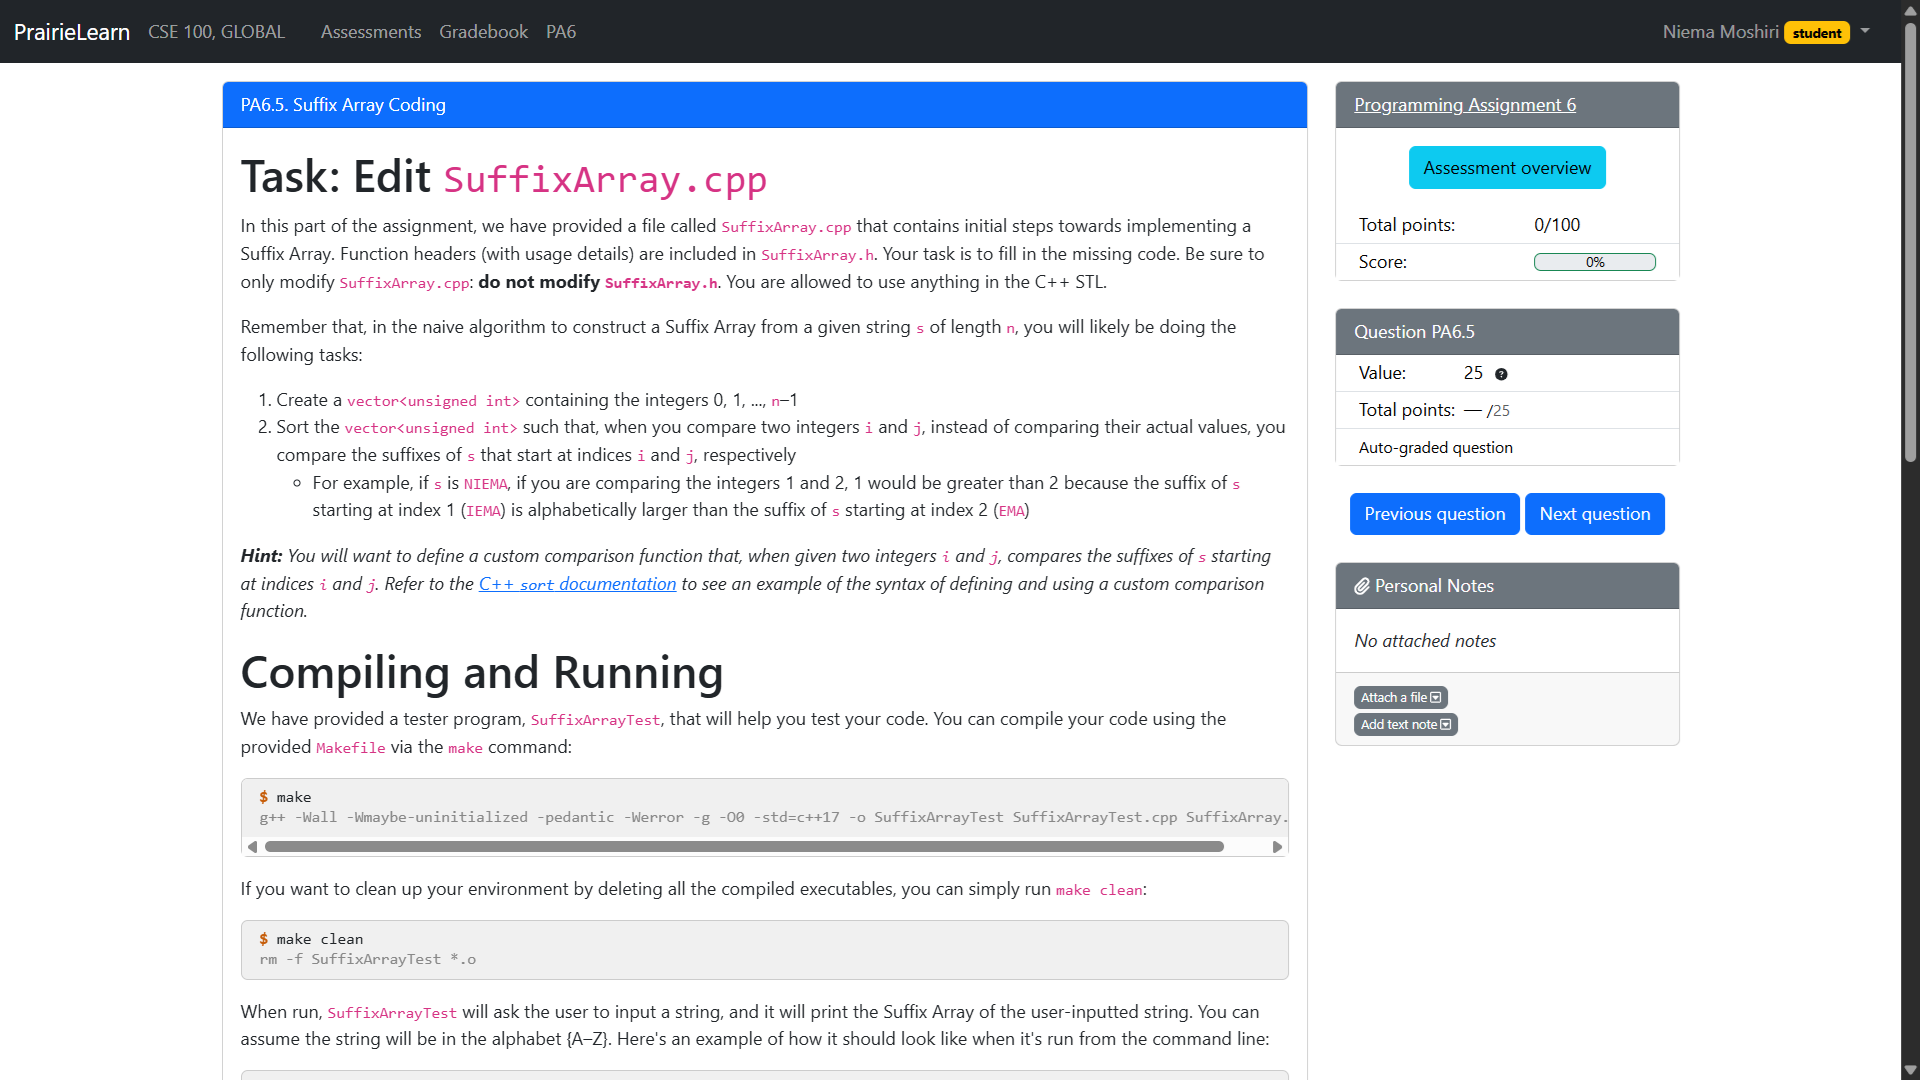The width and height of the screenshot is (1920, 1080).
Task: Expand the Attach a file dropdown
Action: 1400,698
